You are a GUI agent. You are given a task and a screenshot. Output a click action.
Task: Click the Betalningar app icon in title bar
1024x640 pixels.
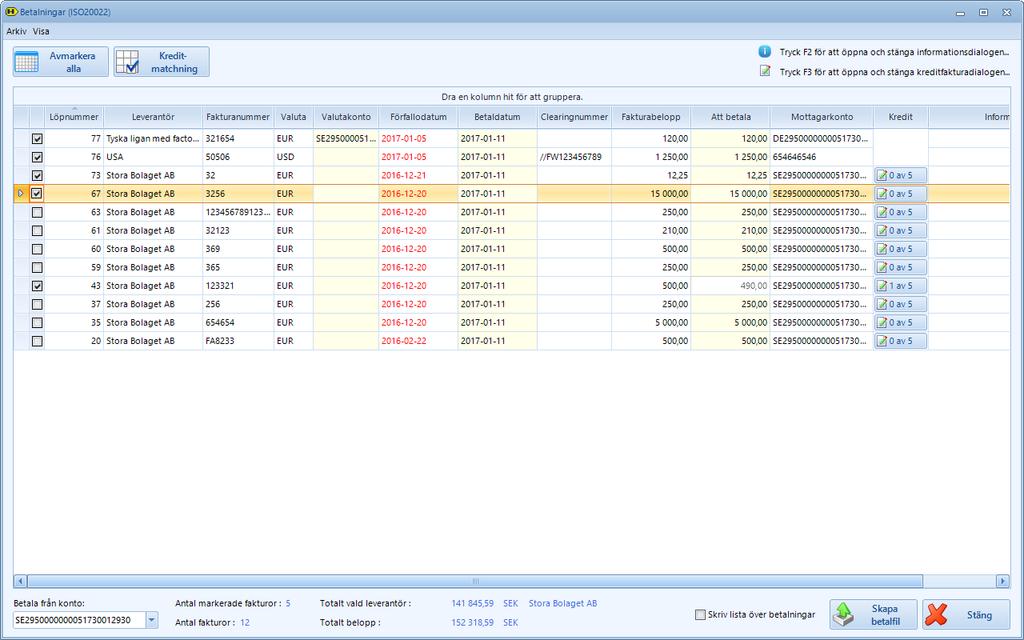click(x=11, y=12)
